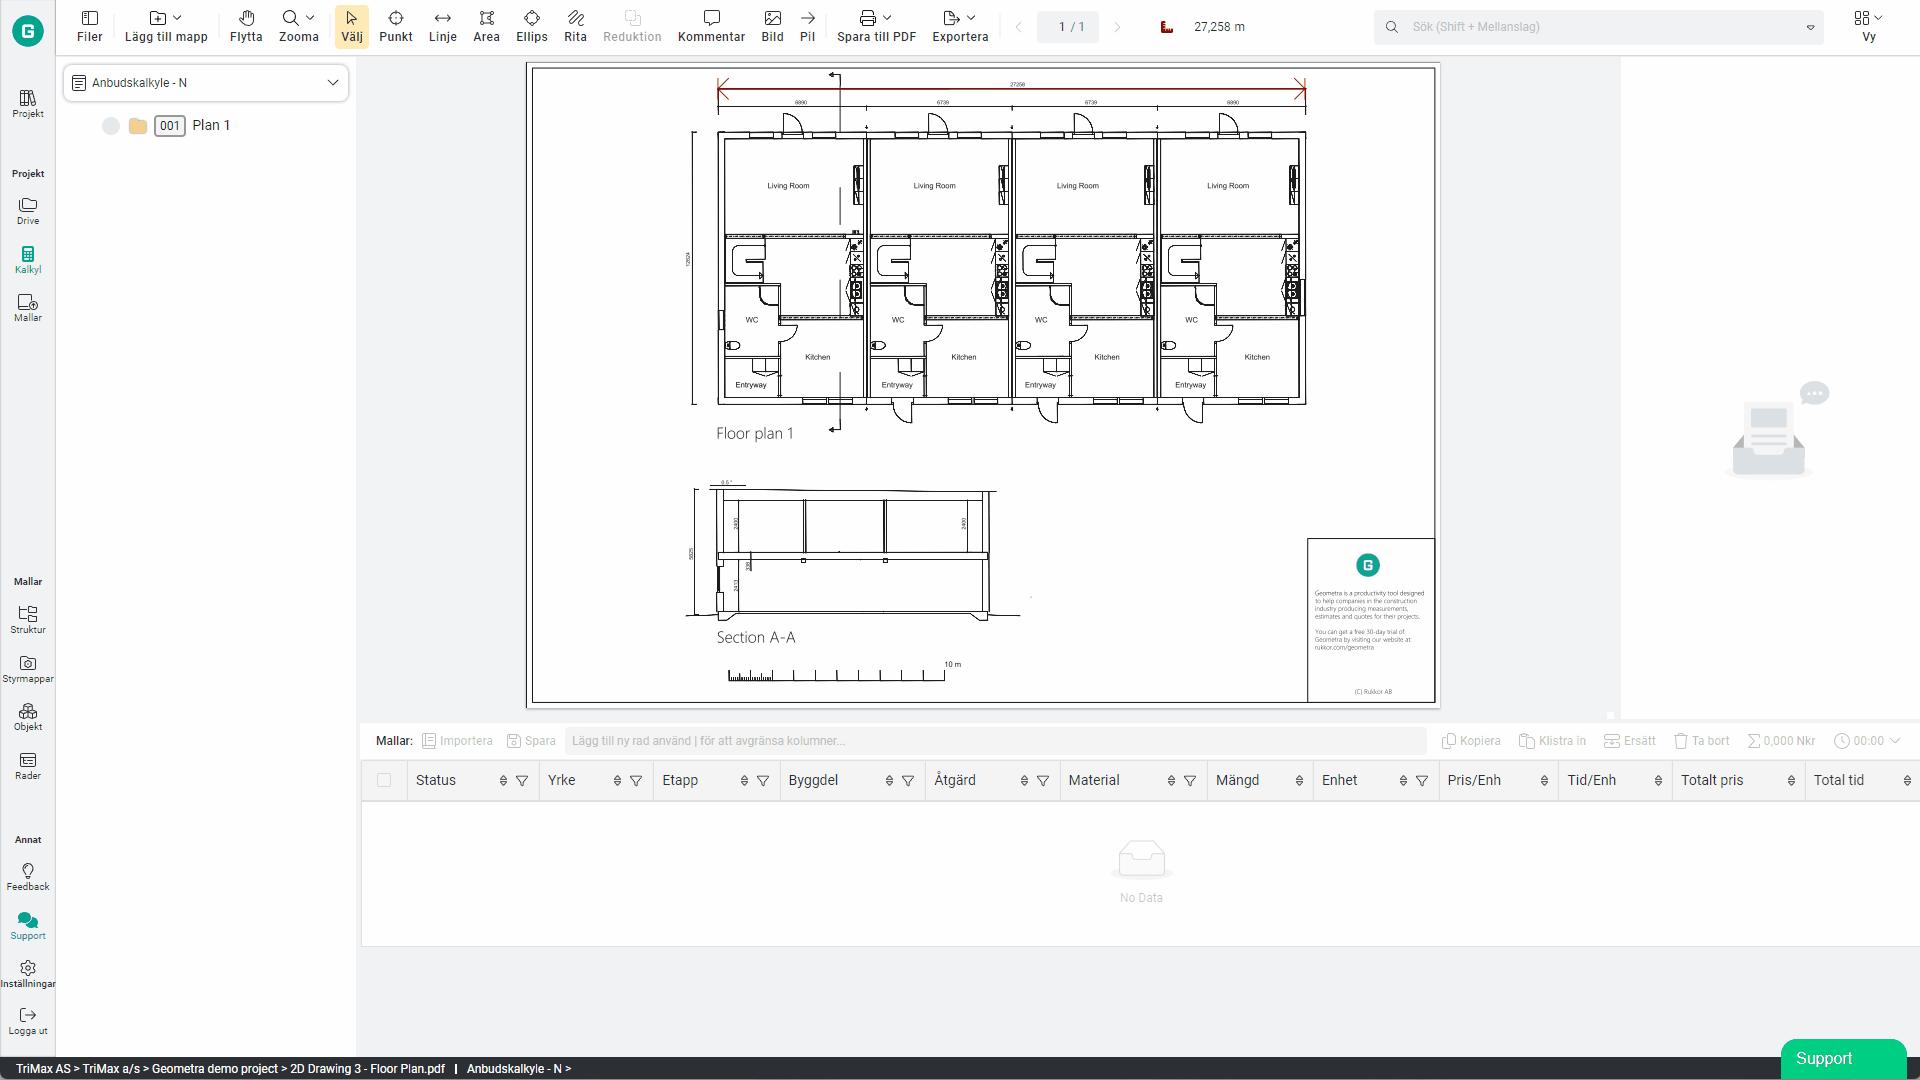Select the Plan 1 folder row
The image size is (1920, 1080).
(x=205, y=126)
